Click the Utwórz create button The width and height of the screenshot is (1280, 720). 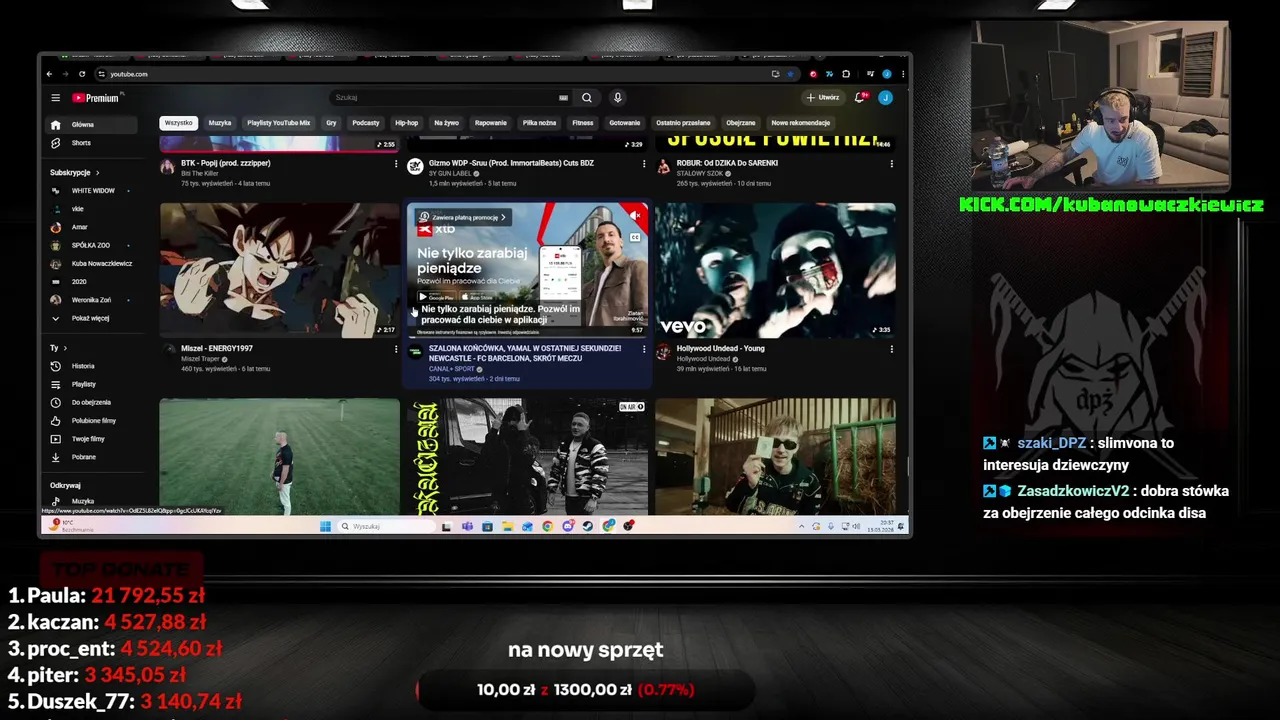pos(823,98)
